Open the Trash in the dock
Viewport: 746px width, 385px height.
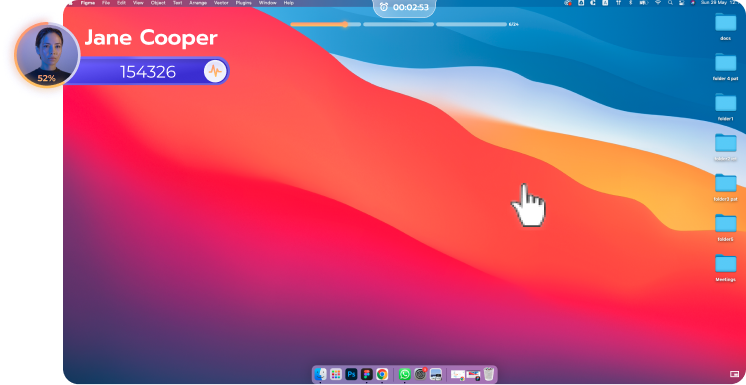point(489,374)
